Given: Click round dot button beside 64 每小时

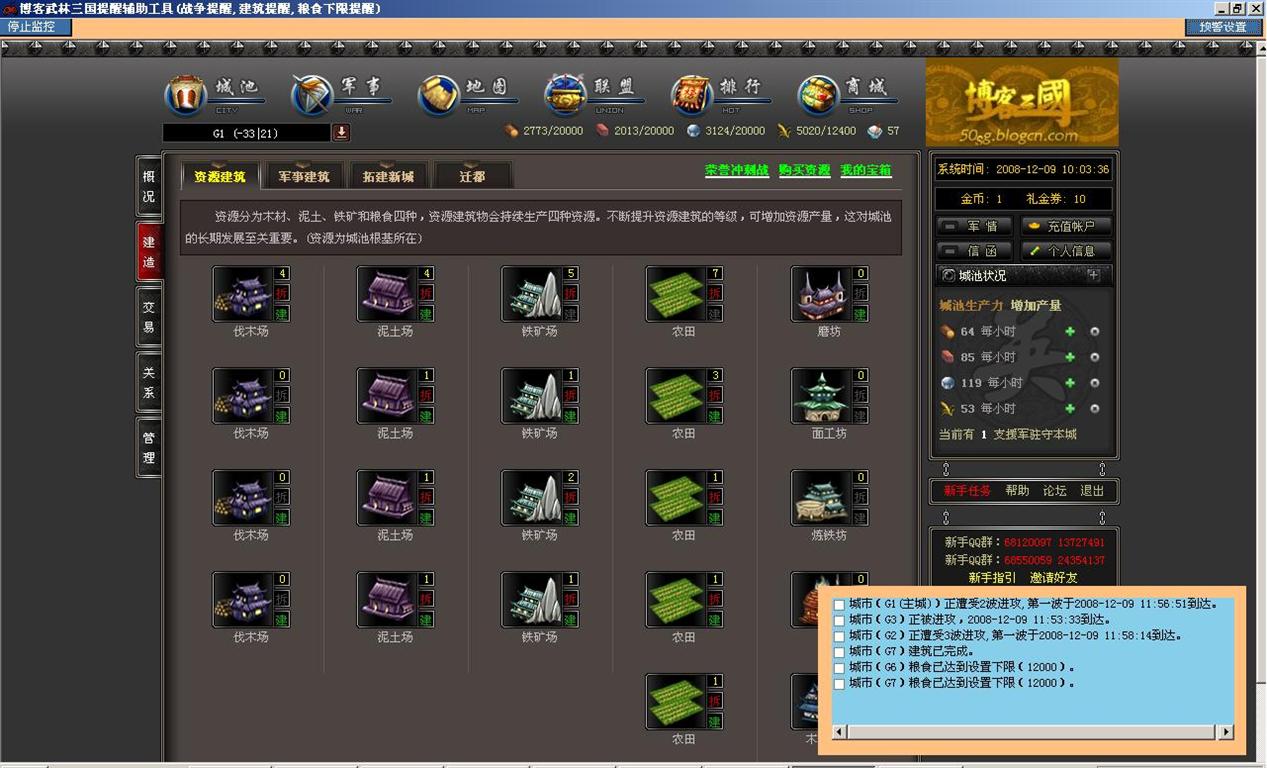Looking at the screenshot, I should [x=1095, y=331].
